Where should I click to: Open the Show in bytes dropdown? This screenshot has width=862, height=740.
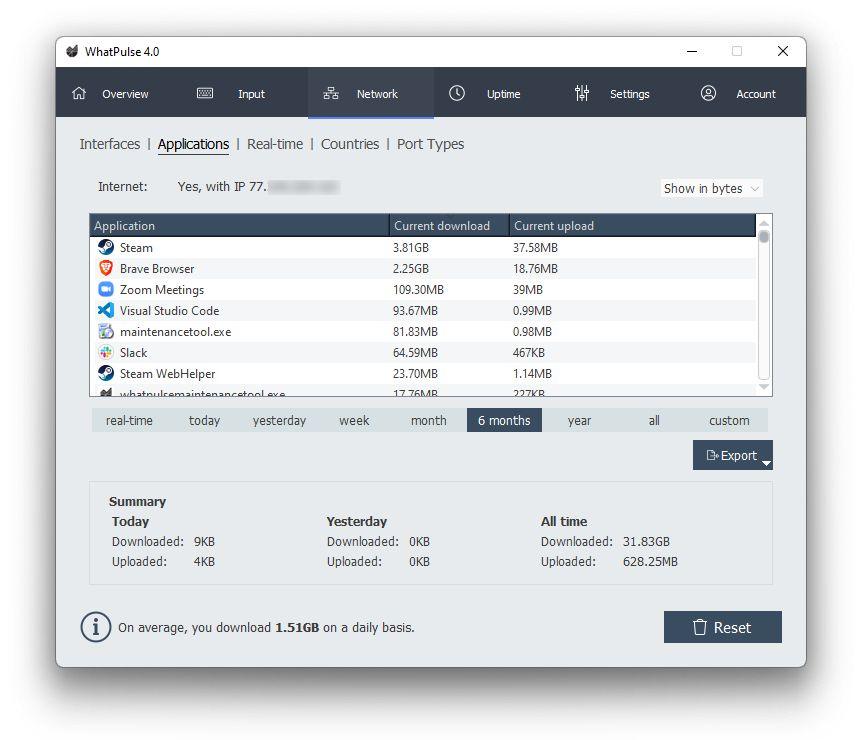click(x=711, y=189)
